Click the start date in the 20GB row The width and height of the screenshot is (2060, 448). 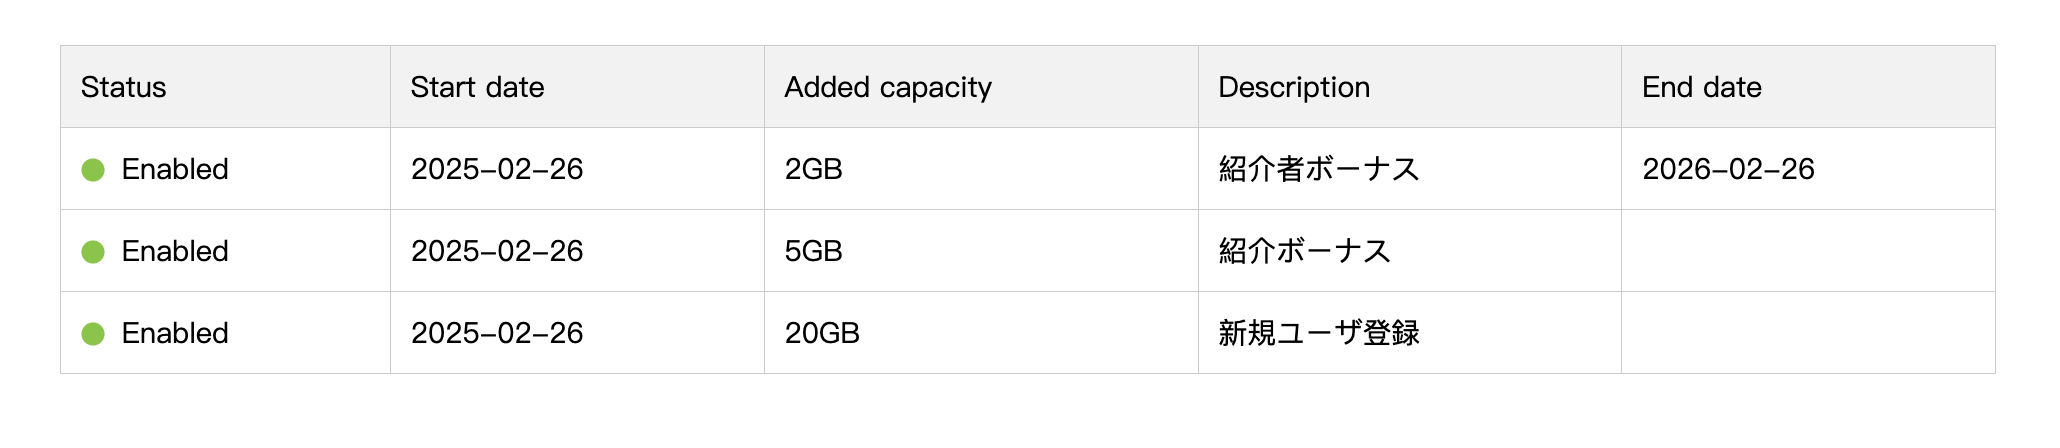[497, 334]
